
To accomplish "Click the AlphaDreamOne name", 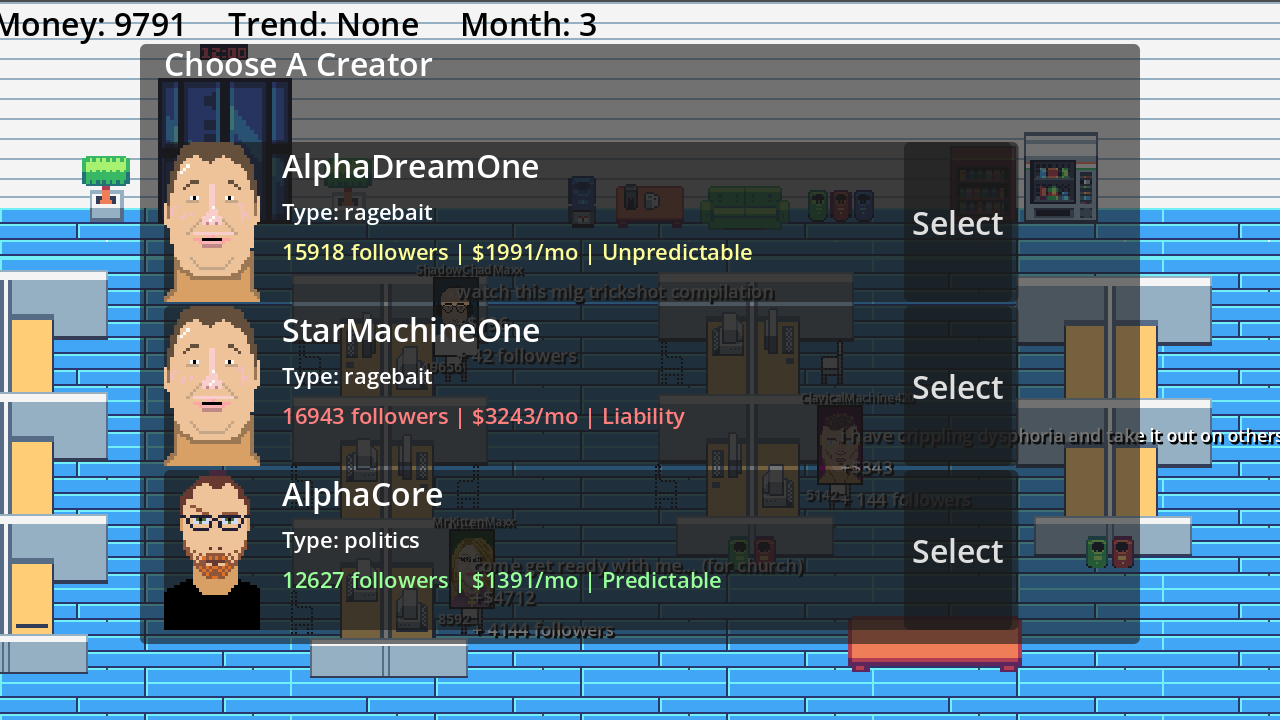I will 410,166.
